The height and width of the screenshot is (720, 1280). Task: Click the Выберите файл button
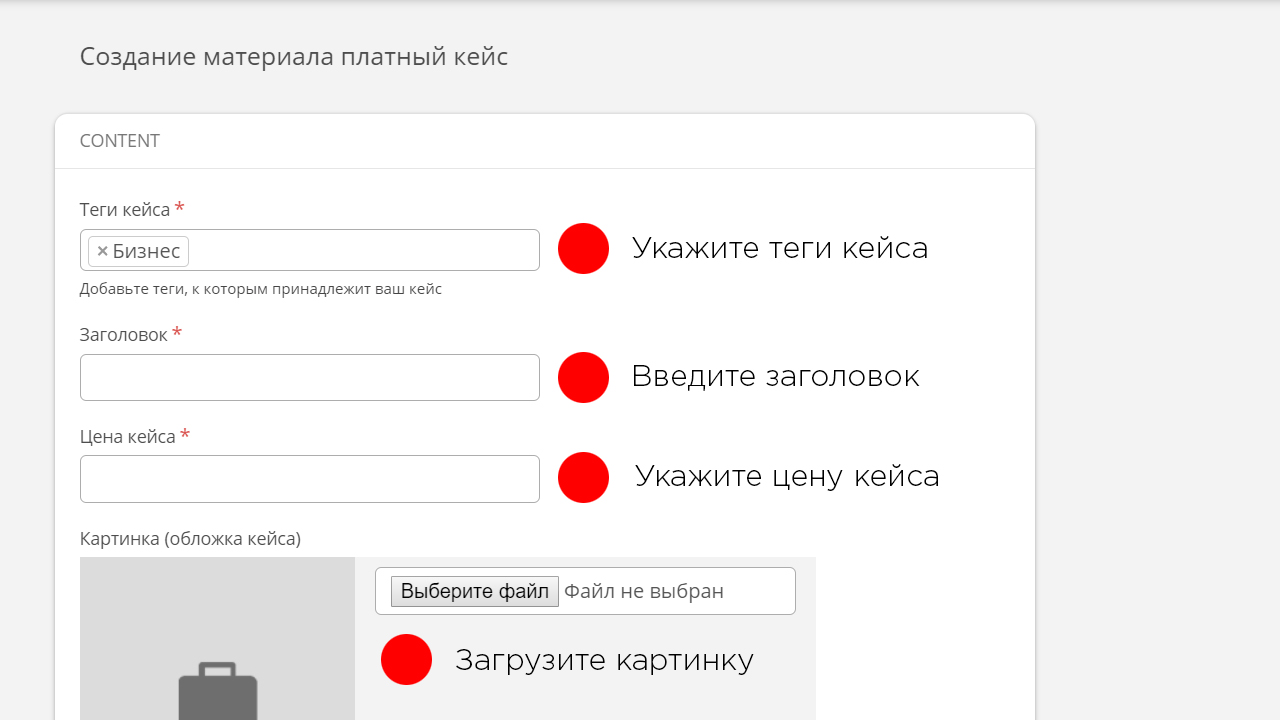474,591
